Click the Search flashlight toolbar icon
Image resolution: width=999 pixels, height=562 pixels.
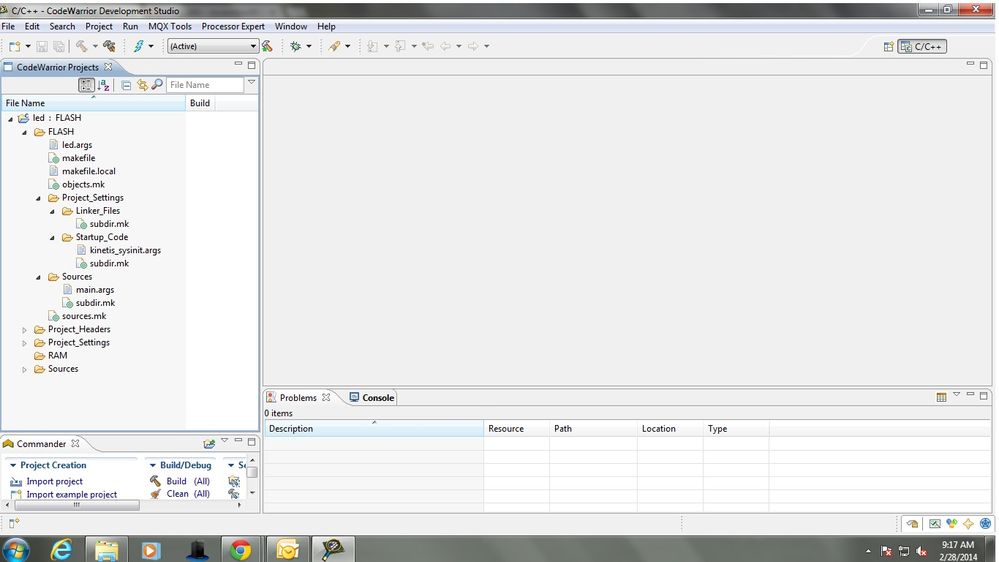pos(334,46)
